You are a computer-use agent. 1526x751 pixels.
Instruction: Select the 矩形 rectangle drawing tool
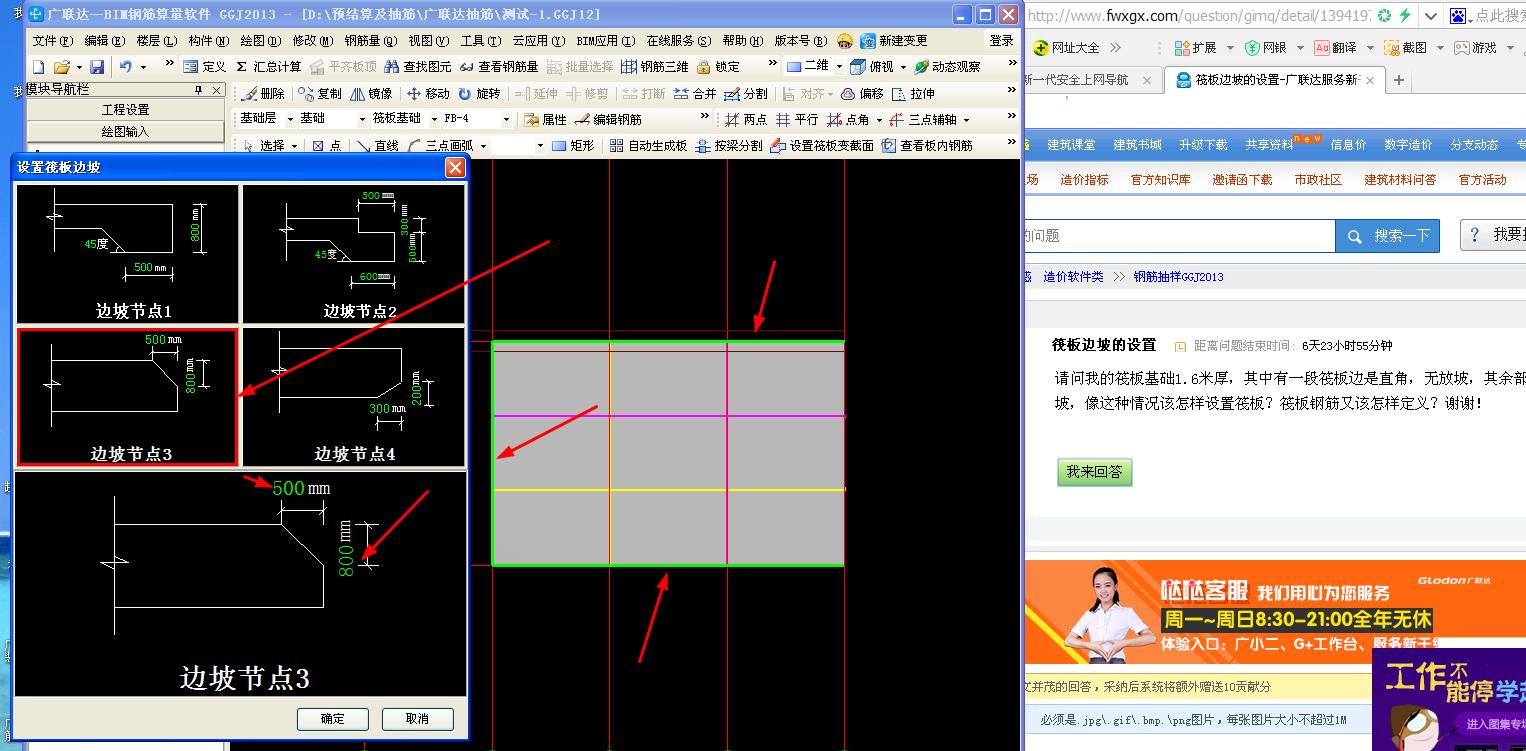573,146
